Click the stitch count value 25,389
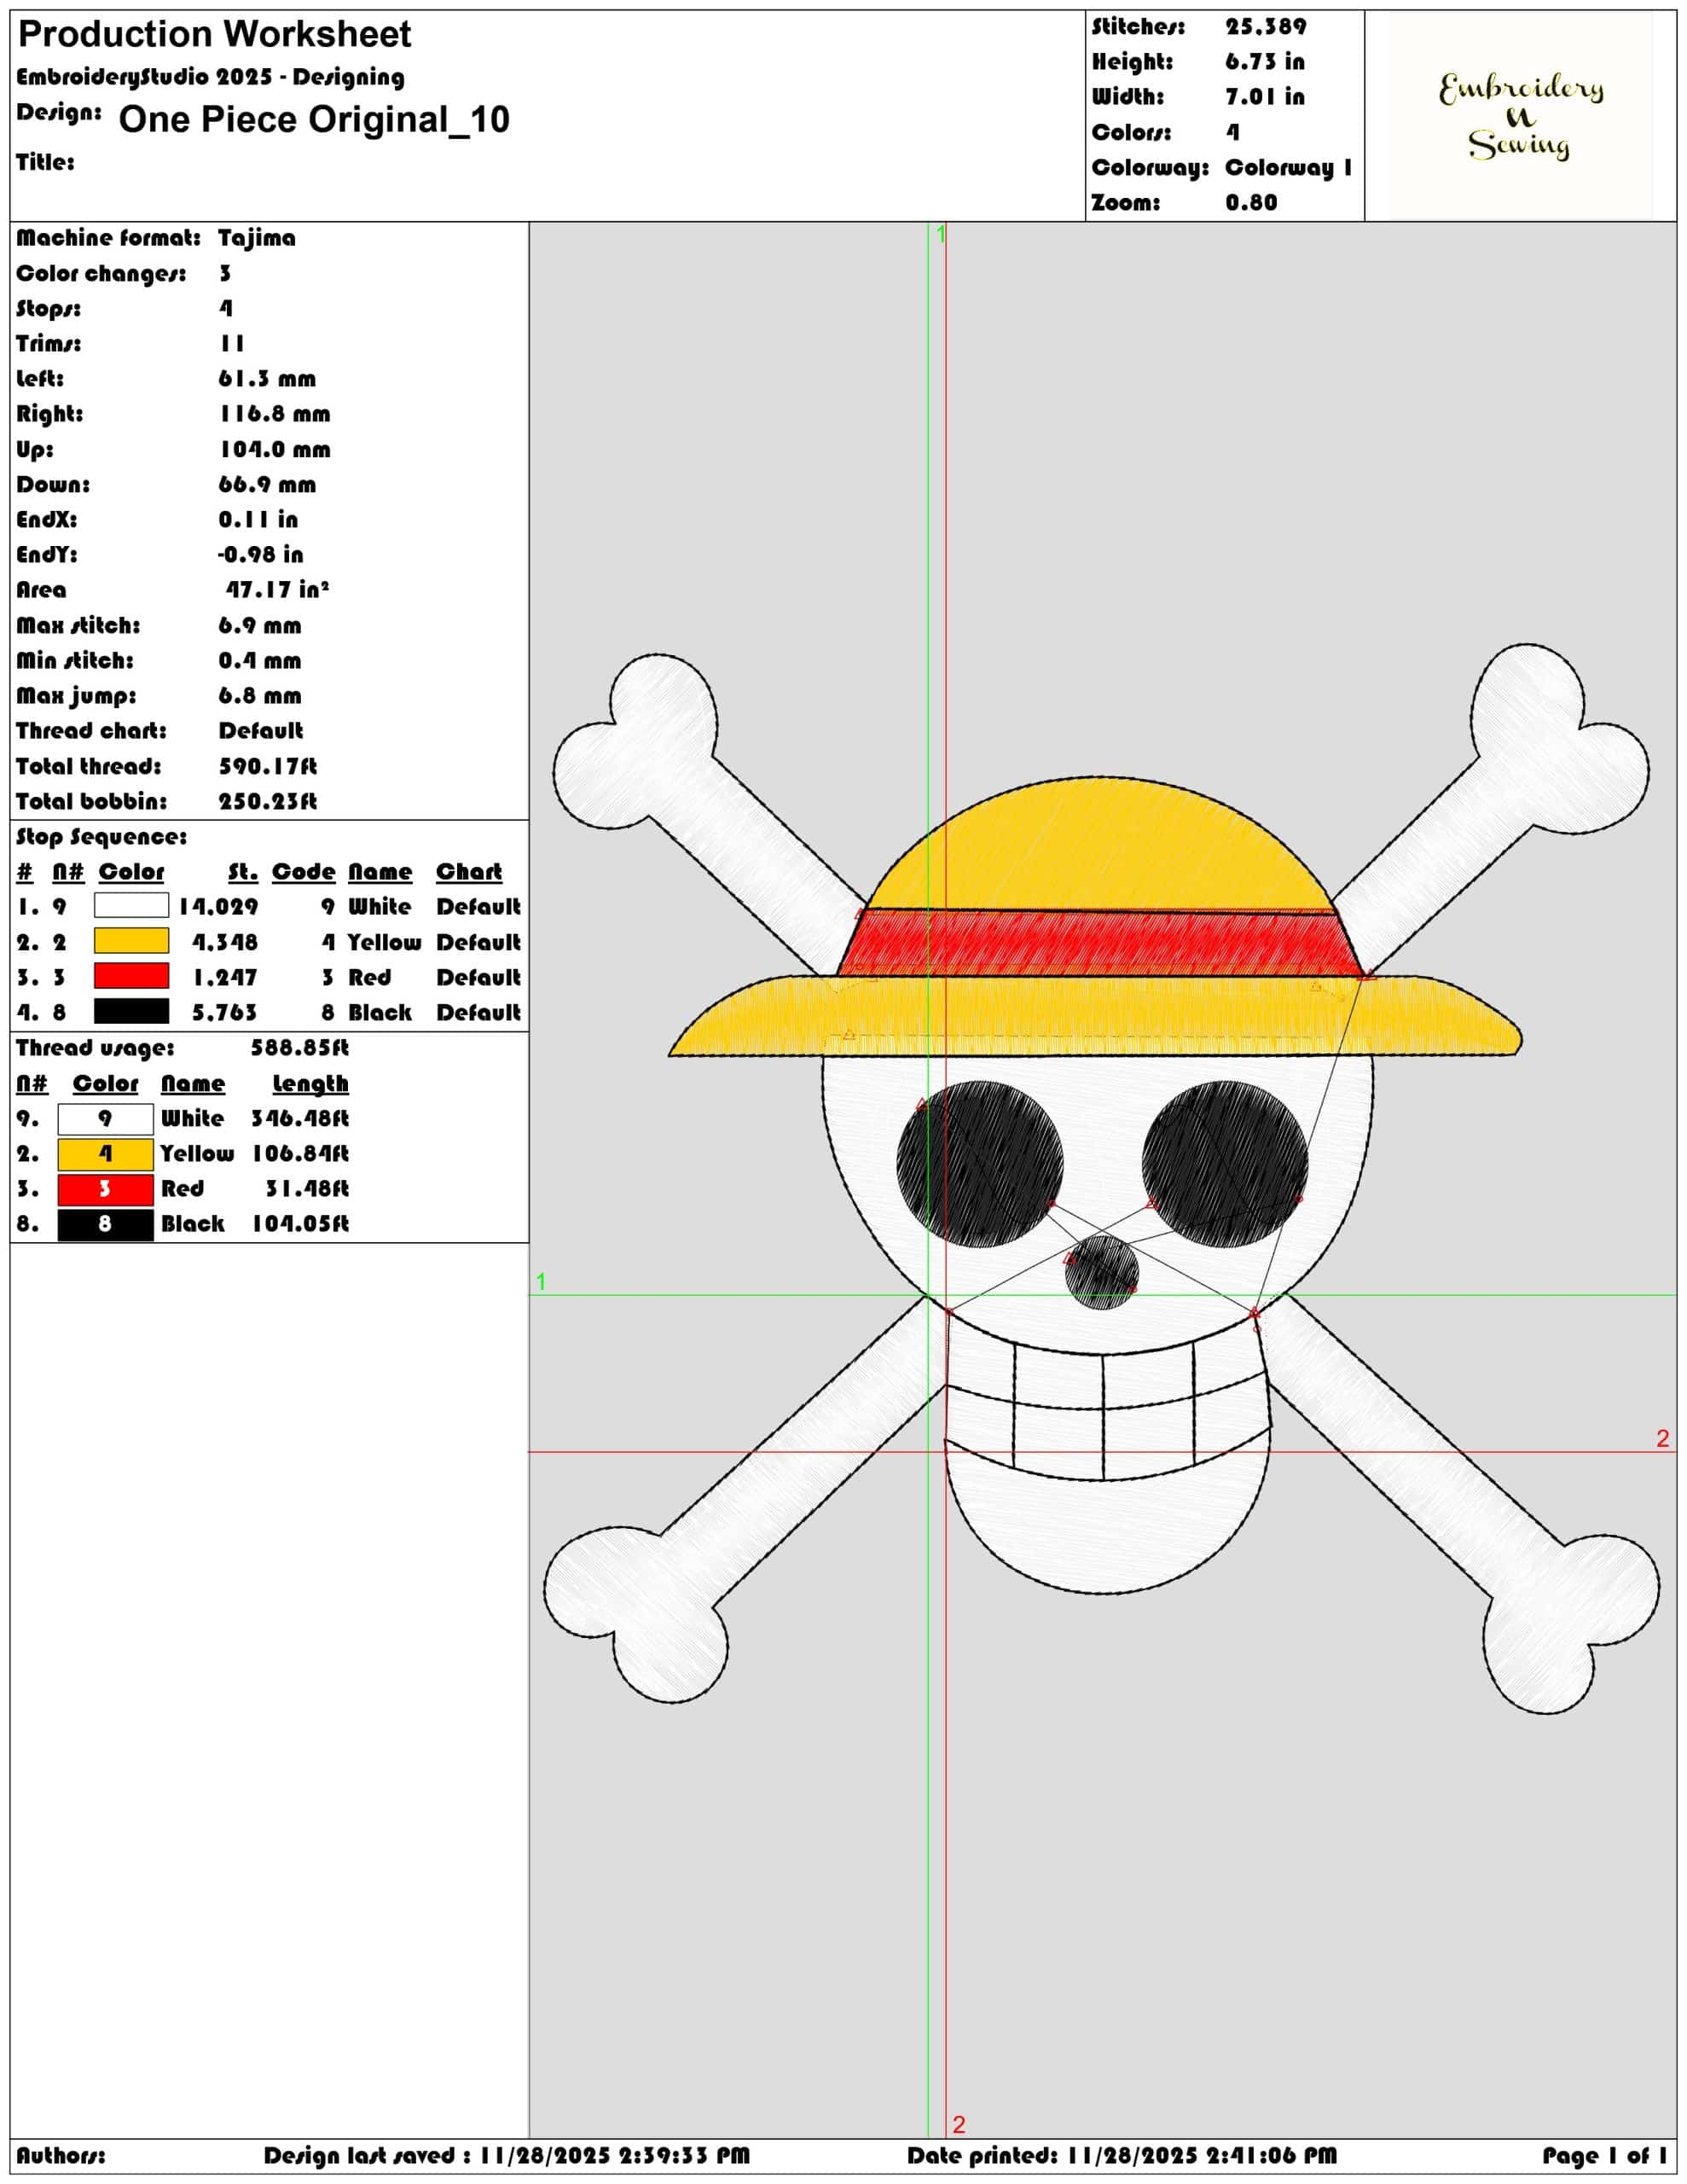Image resolution: width=1687 pixels, height=2184 pixels. (x=1265, y=27)
